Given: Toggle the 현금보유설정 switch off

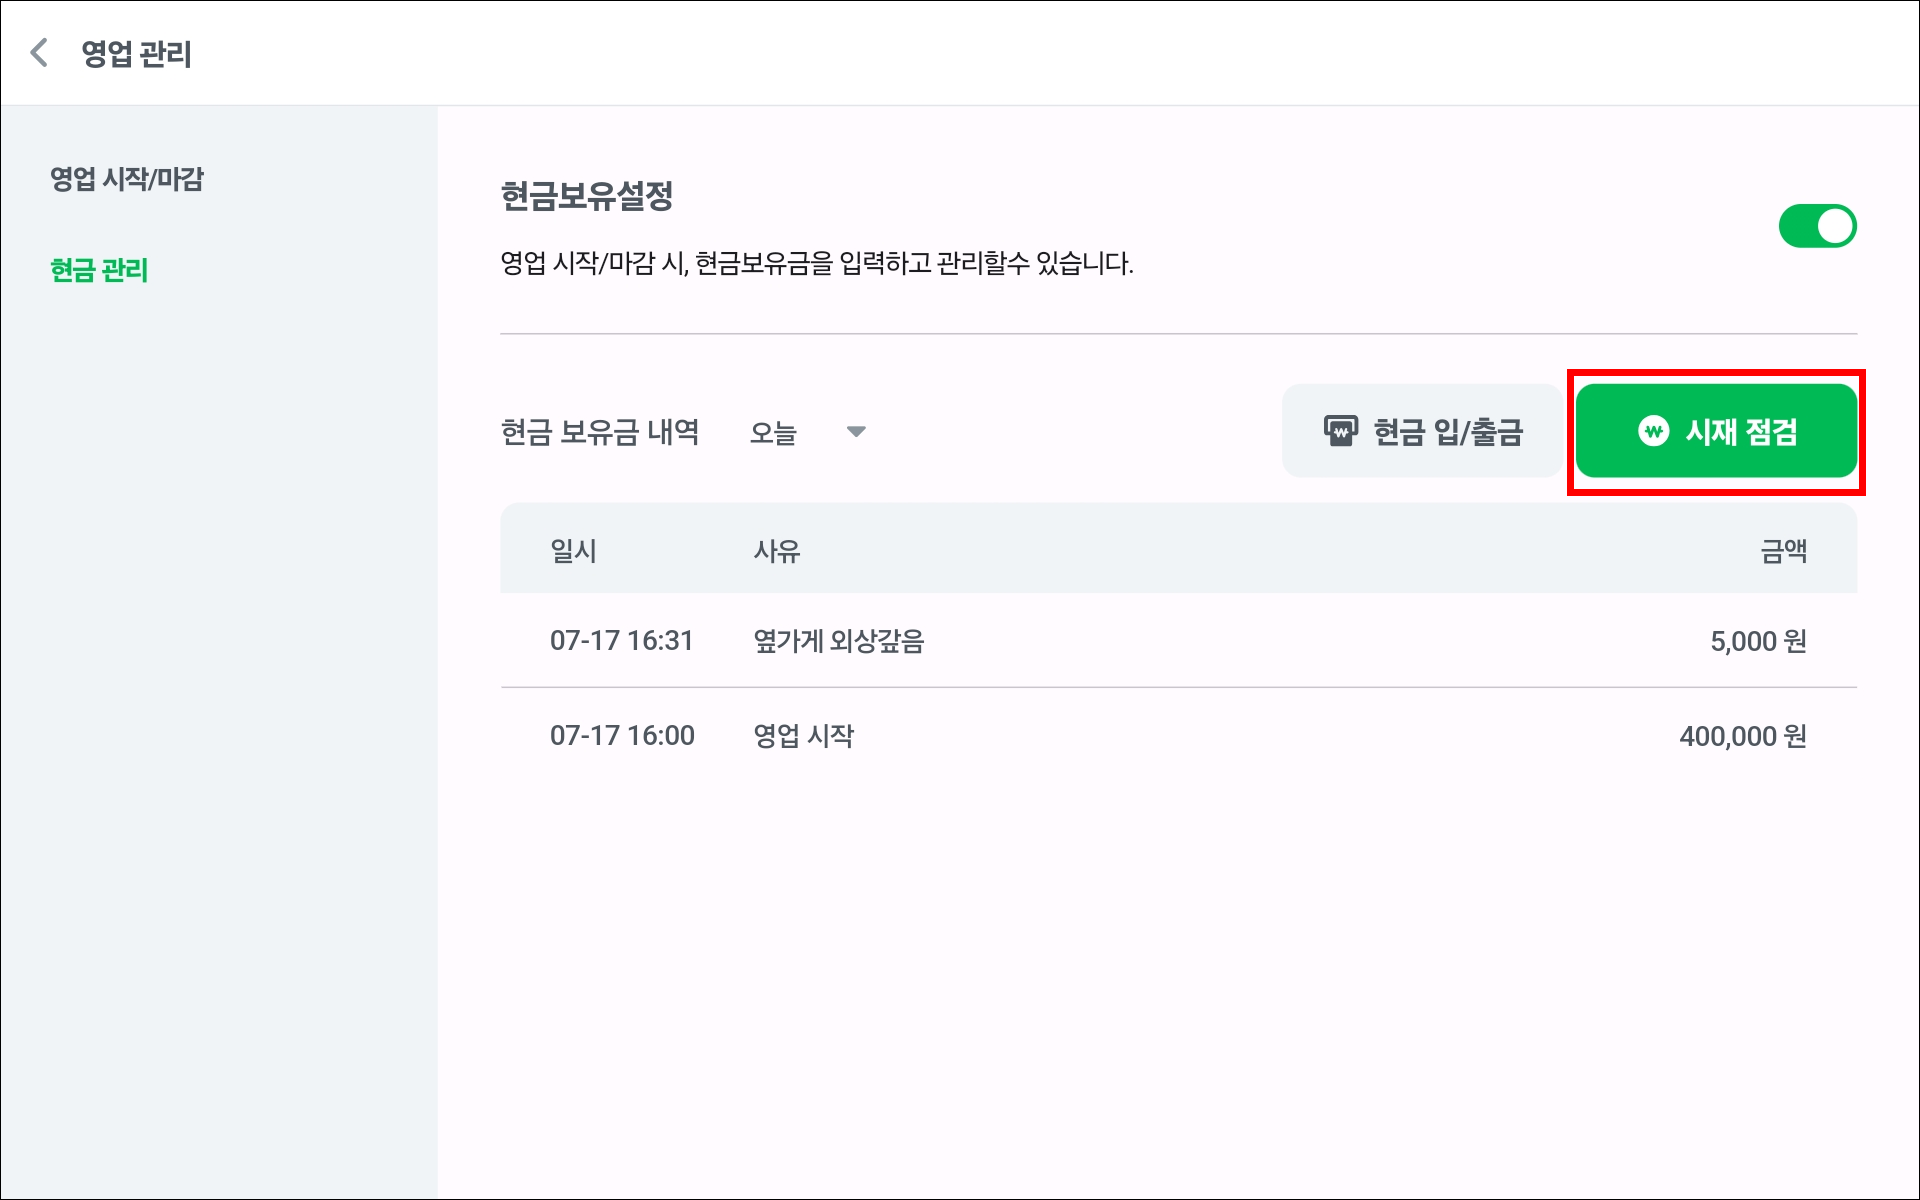Looking at the screenshot, I should pyautogui.click(x=1816, y=226).
